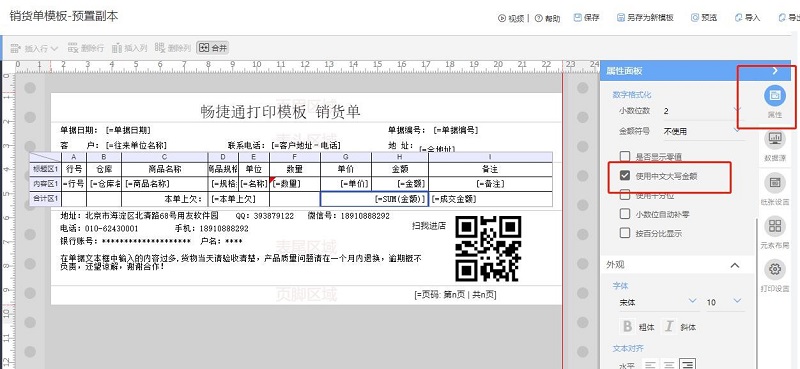Enable 使用千分位 checkbox

pyautogui.click(x=624, y=195)
